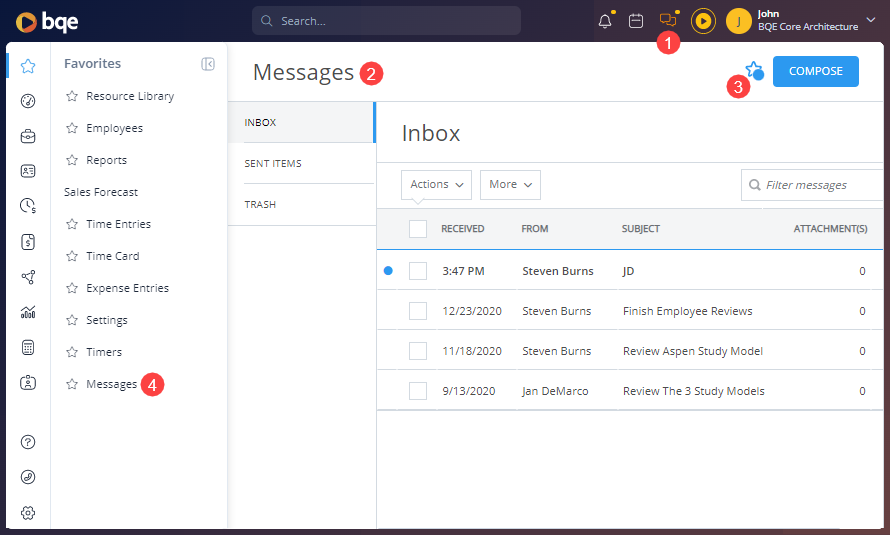Open Resource Library favorite

(130, 96)
